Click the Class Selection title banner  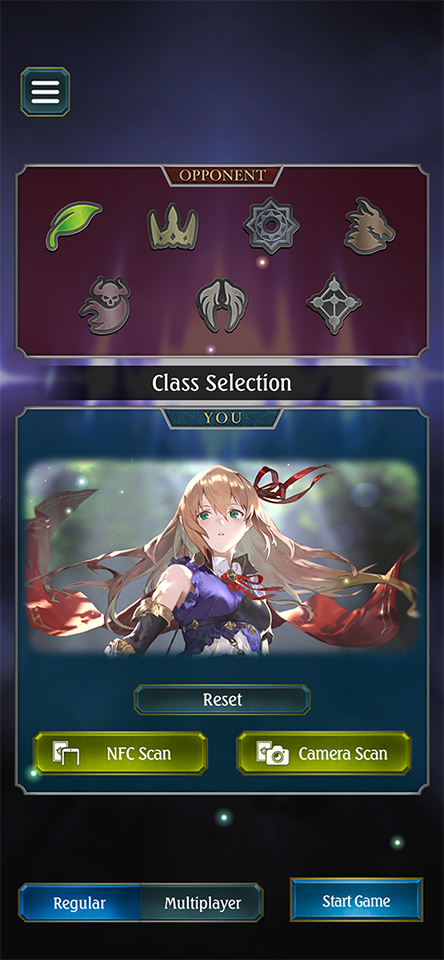(222, 383)
